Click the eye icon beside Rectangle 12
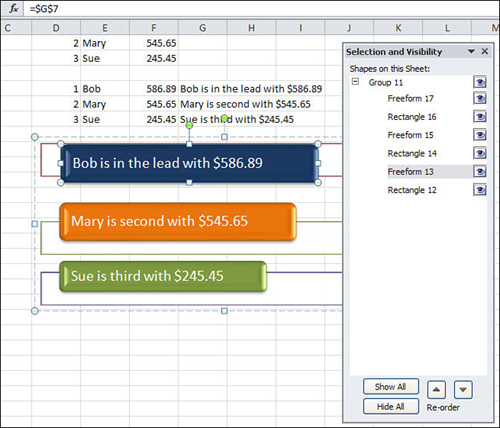This screenshot has width=500, height=428. (x=480, y=190)
